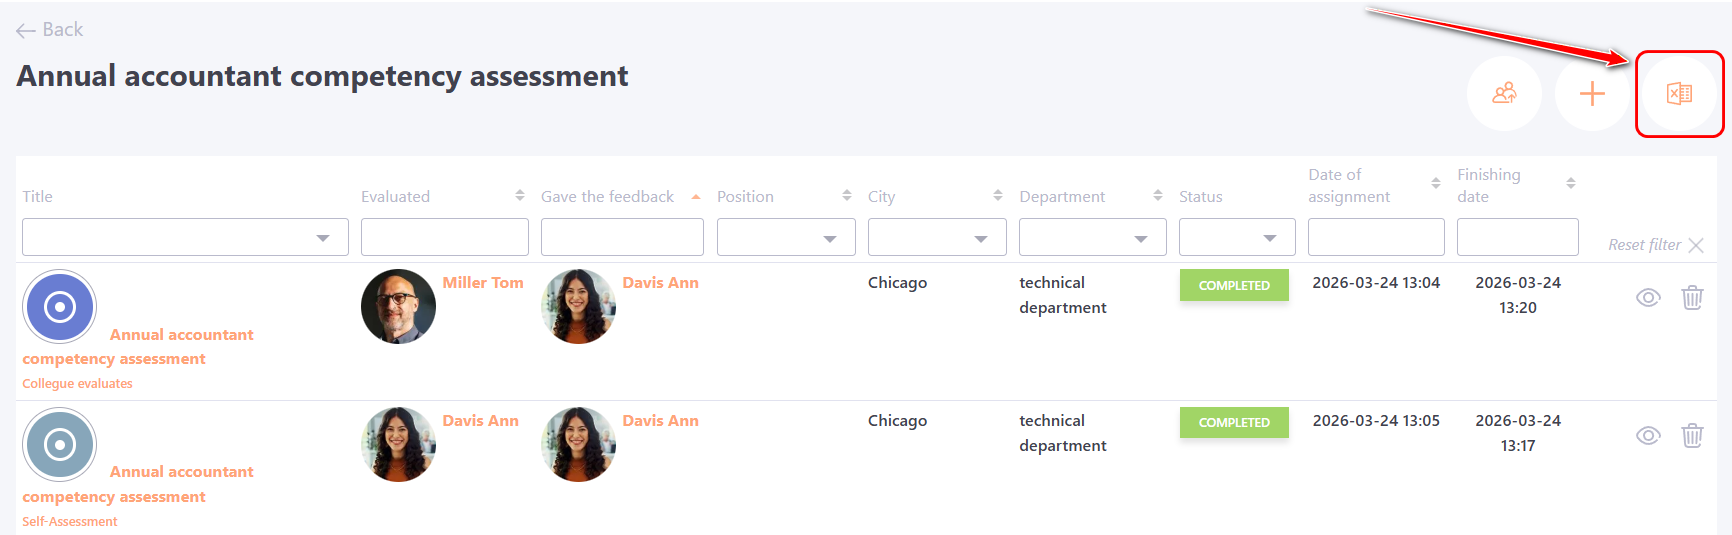
Task: Delete Miller Tom's assessment row via trash icon
Action: pyautogui.click(x=1691, y=298)
